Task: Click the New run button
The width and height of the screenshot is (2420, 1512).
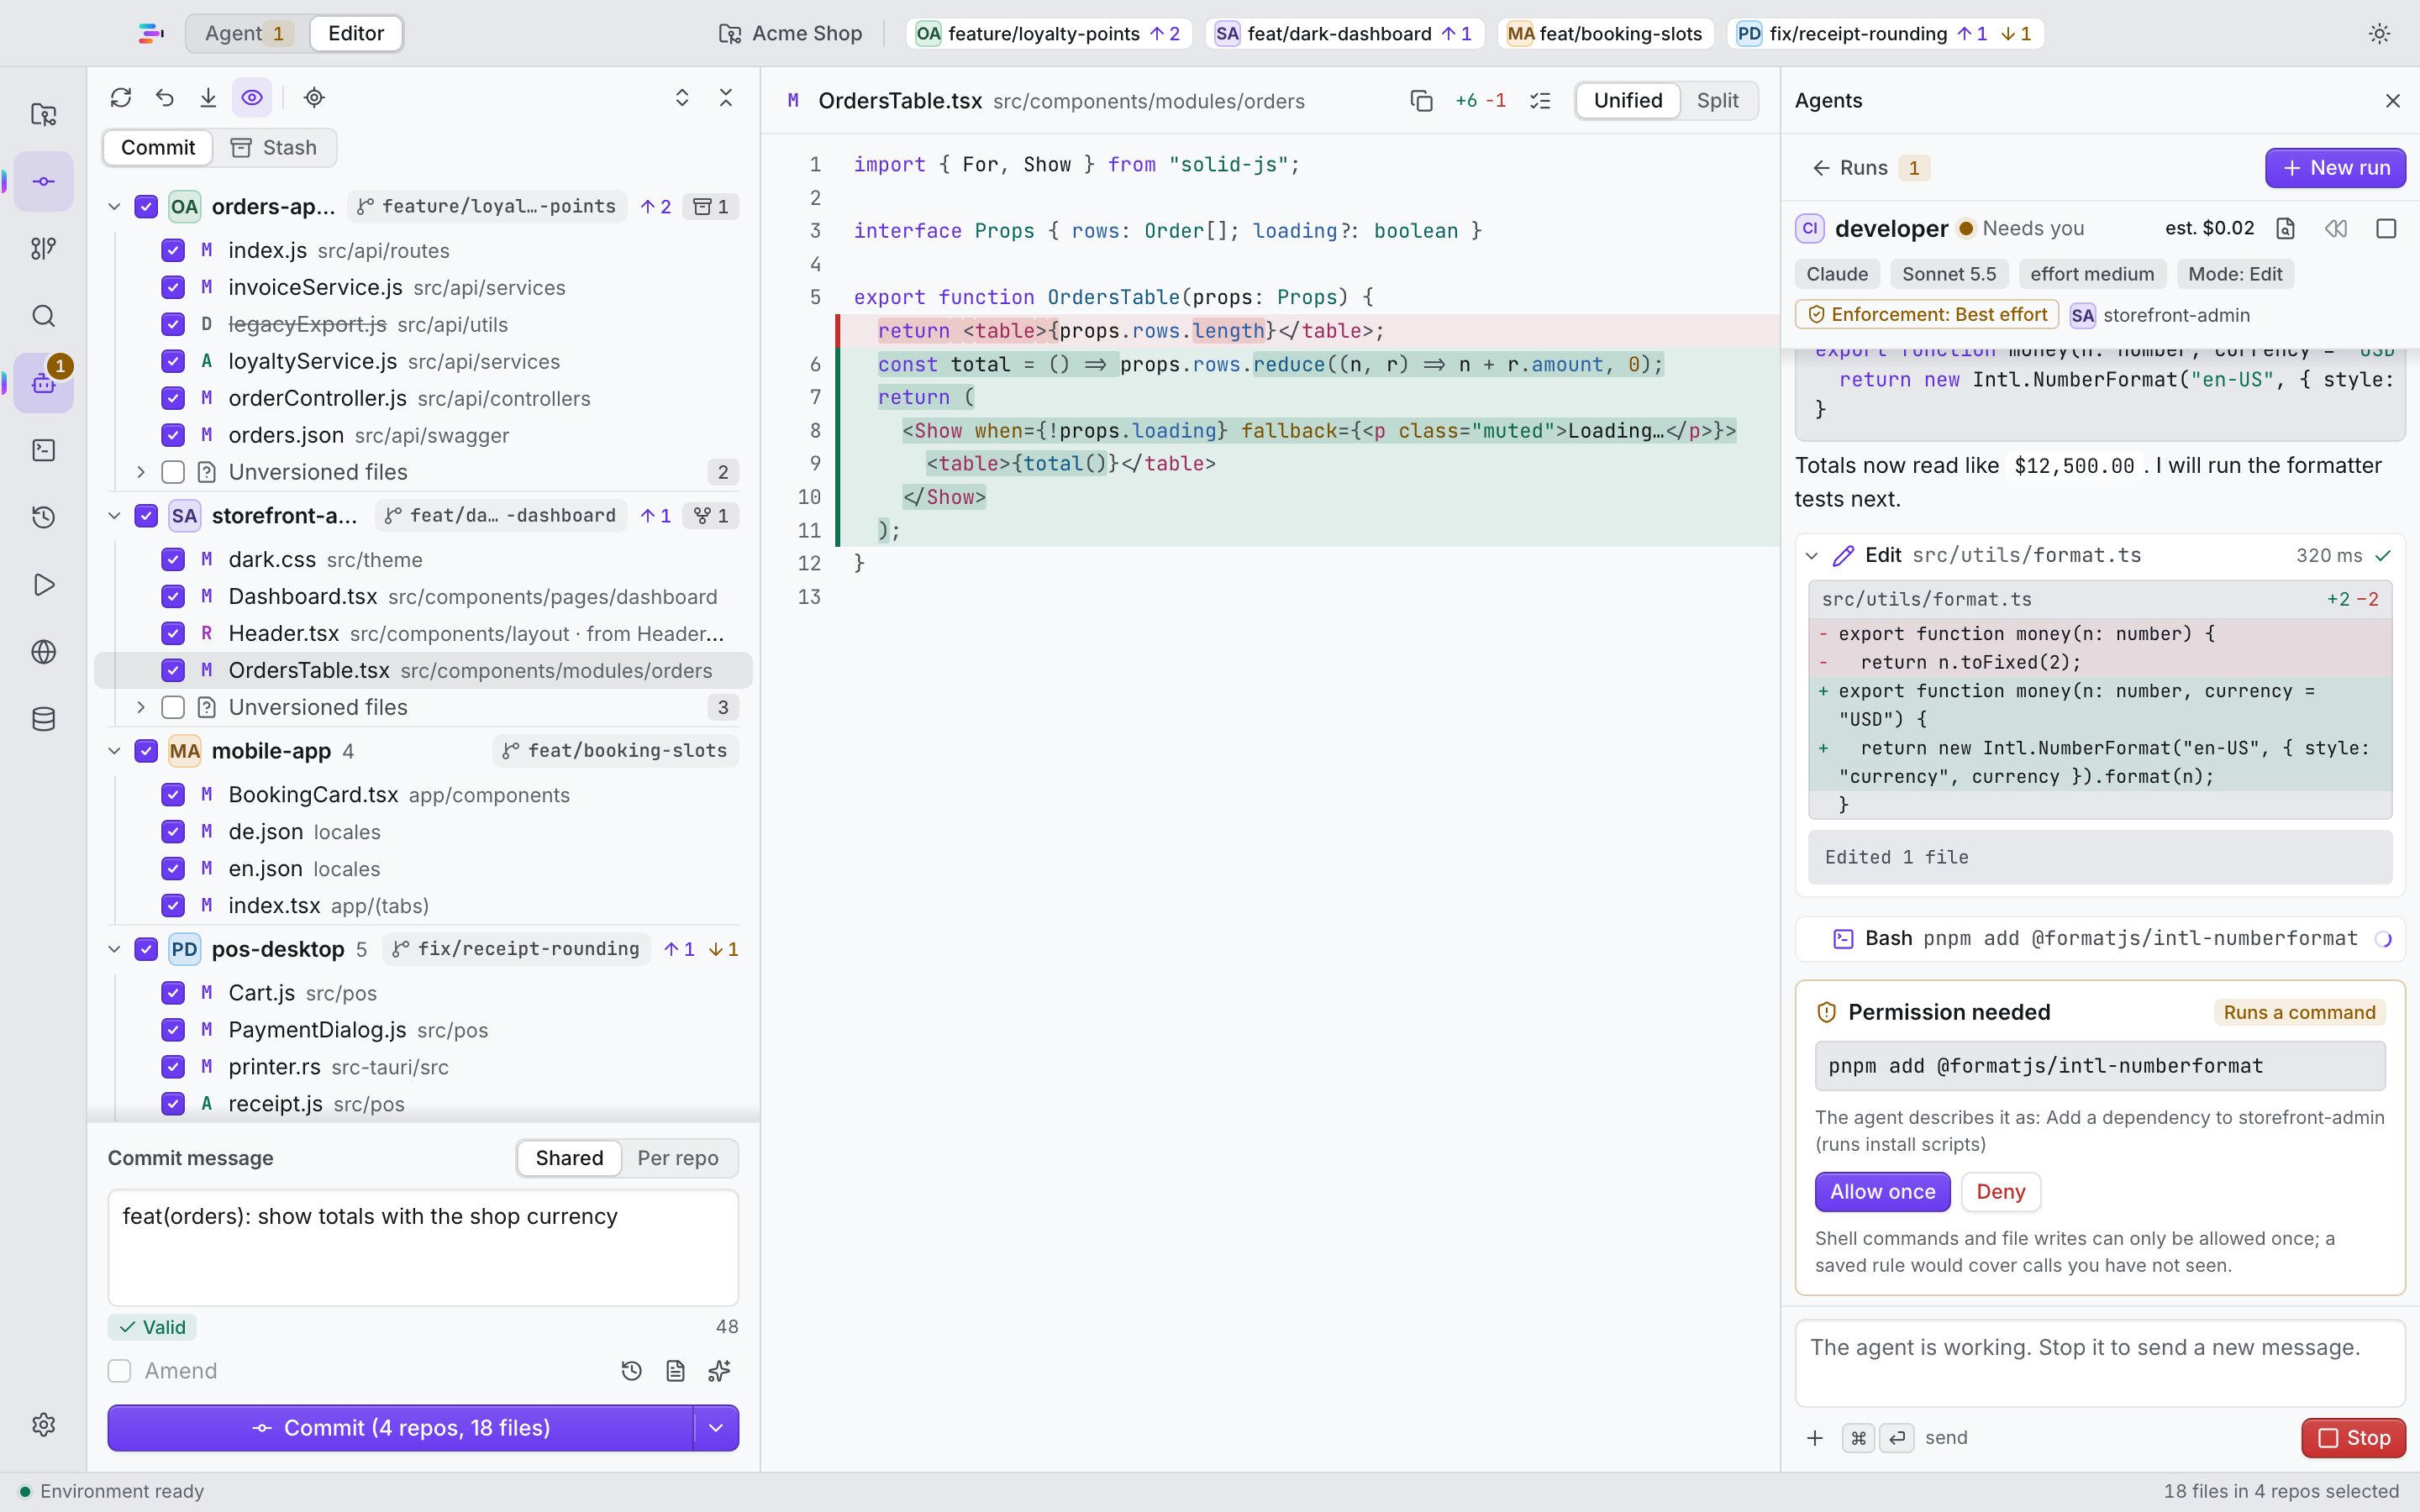Action: coord(2335,168)
